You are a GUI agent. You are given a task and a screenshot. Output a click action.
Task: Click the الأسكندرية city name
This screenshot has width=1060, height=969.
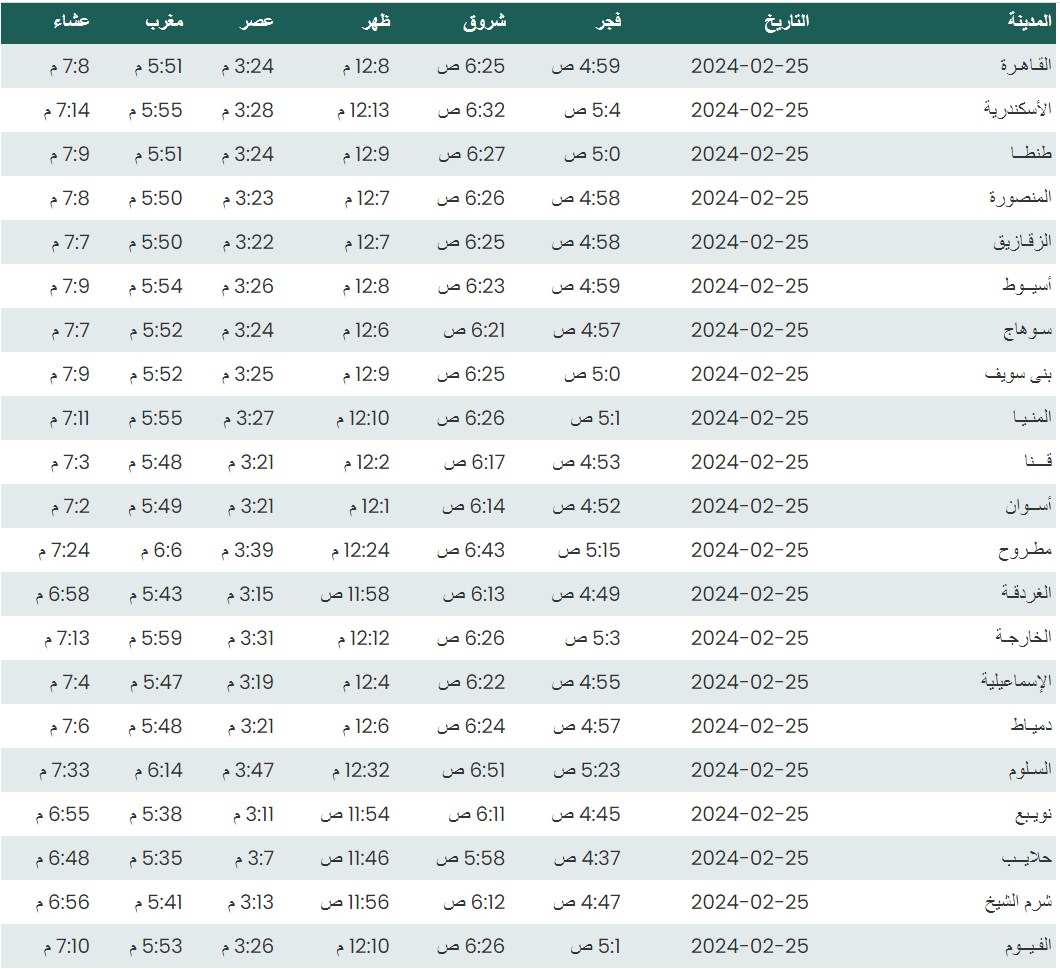click(x=1018, y=110)
